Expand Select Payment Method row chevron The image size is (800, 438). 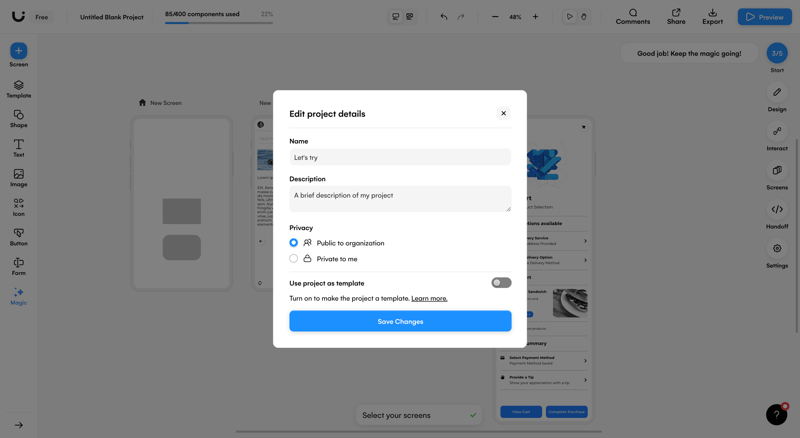coord(585,361)
